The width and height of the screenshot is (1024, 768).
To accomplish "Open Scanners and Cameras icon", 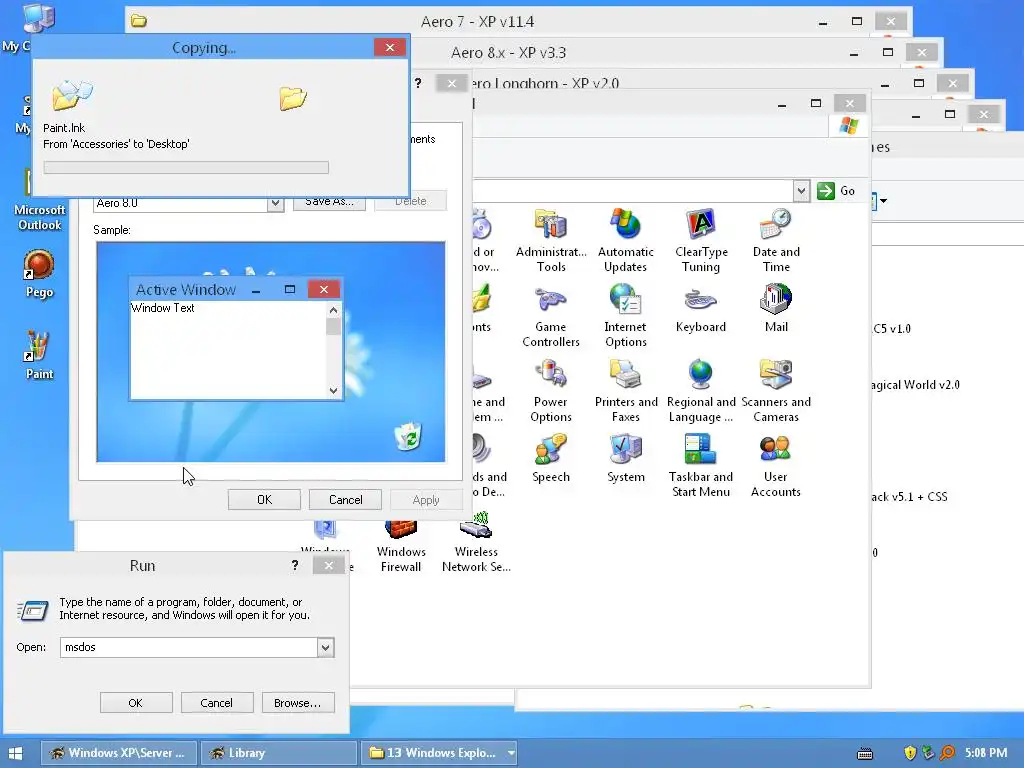I will pyautogui.click(x=776, y=391).
